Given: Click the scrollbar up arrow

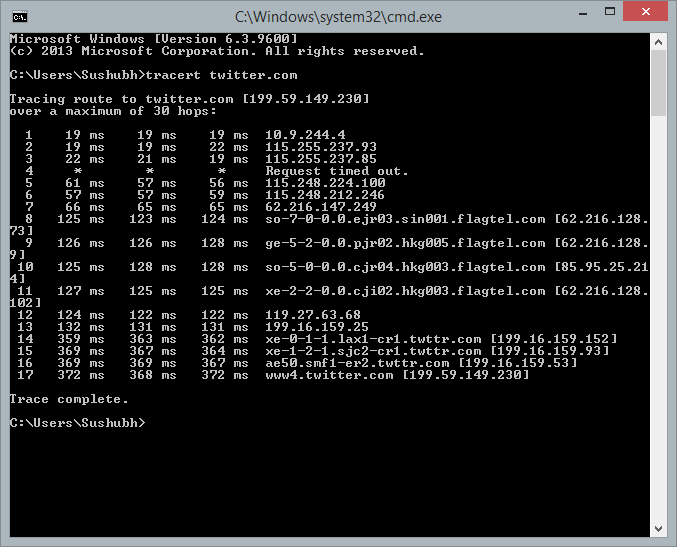Looking at the screenshot, I should pos(658,43).
